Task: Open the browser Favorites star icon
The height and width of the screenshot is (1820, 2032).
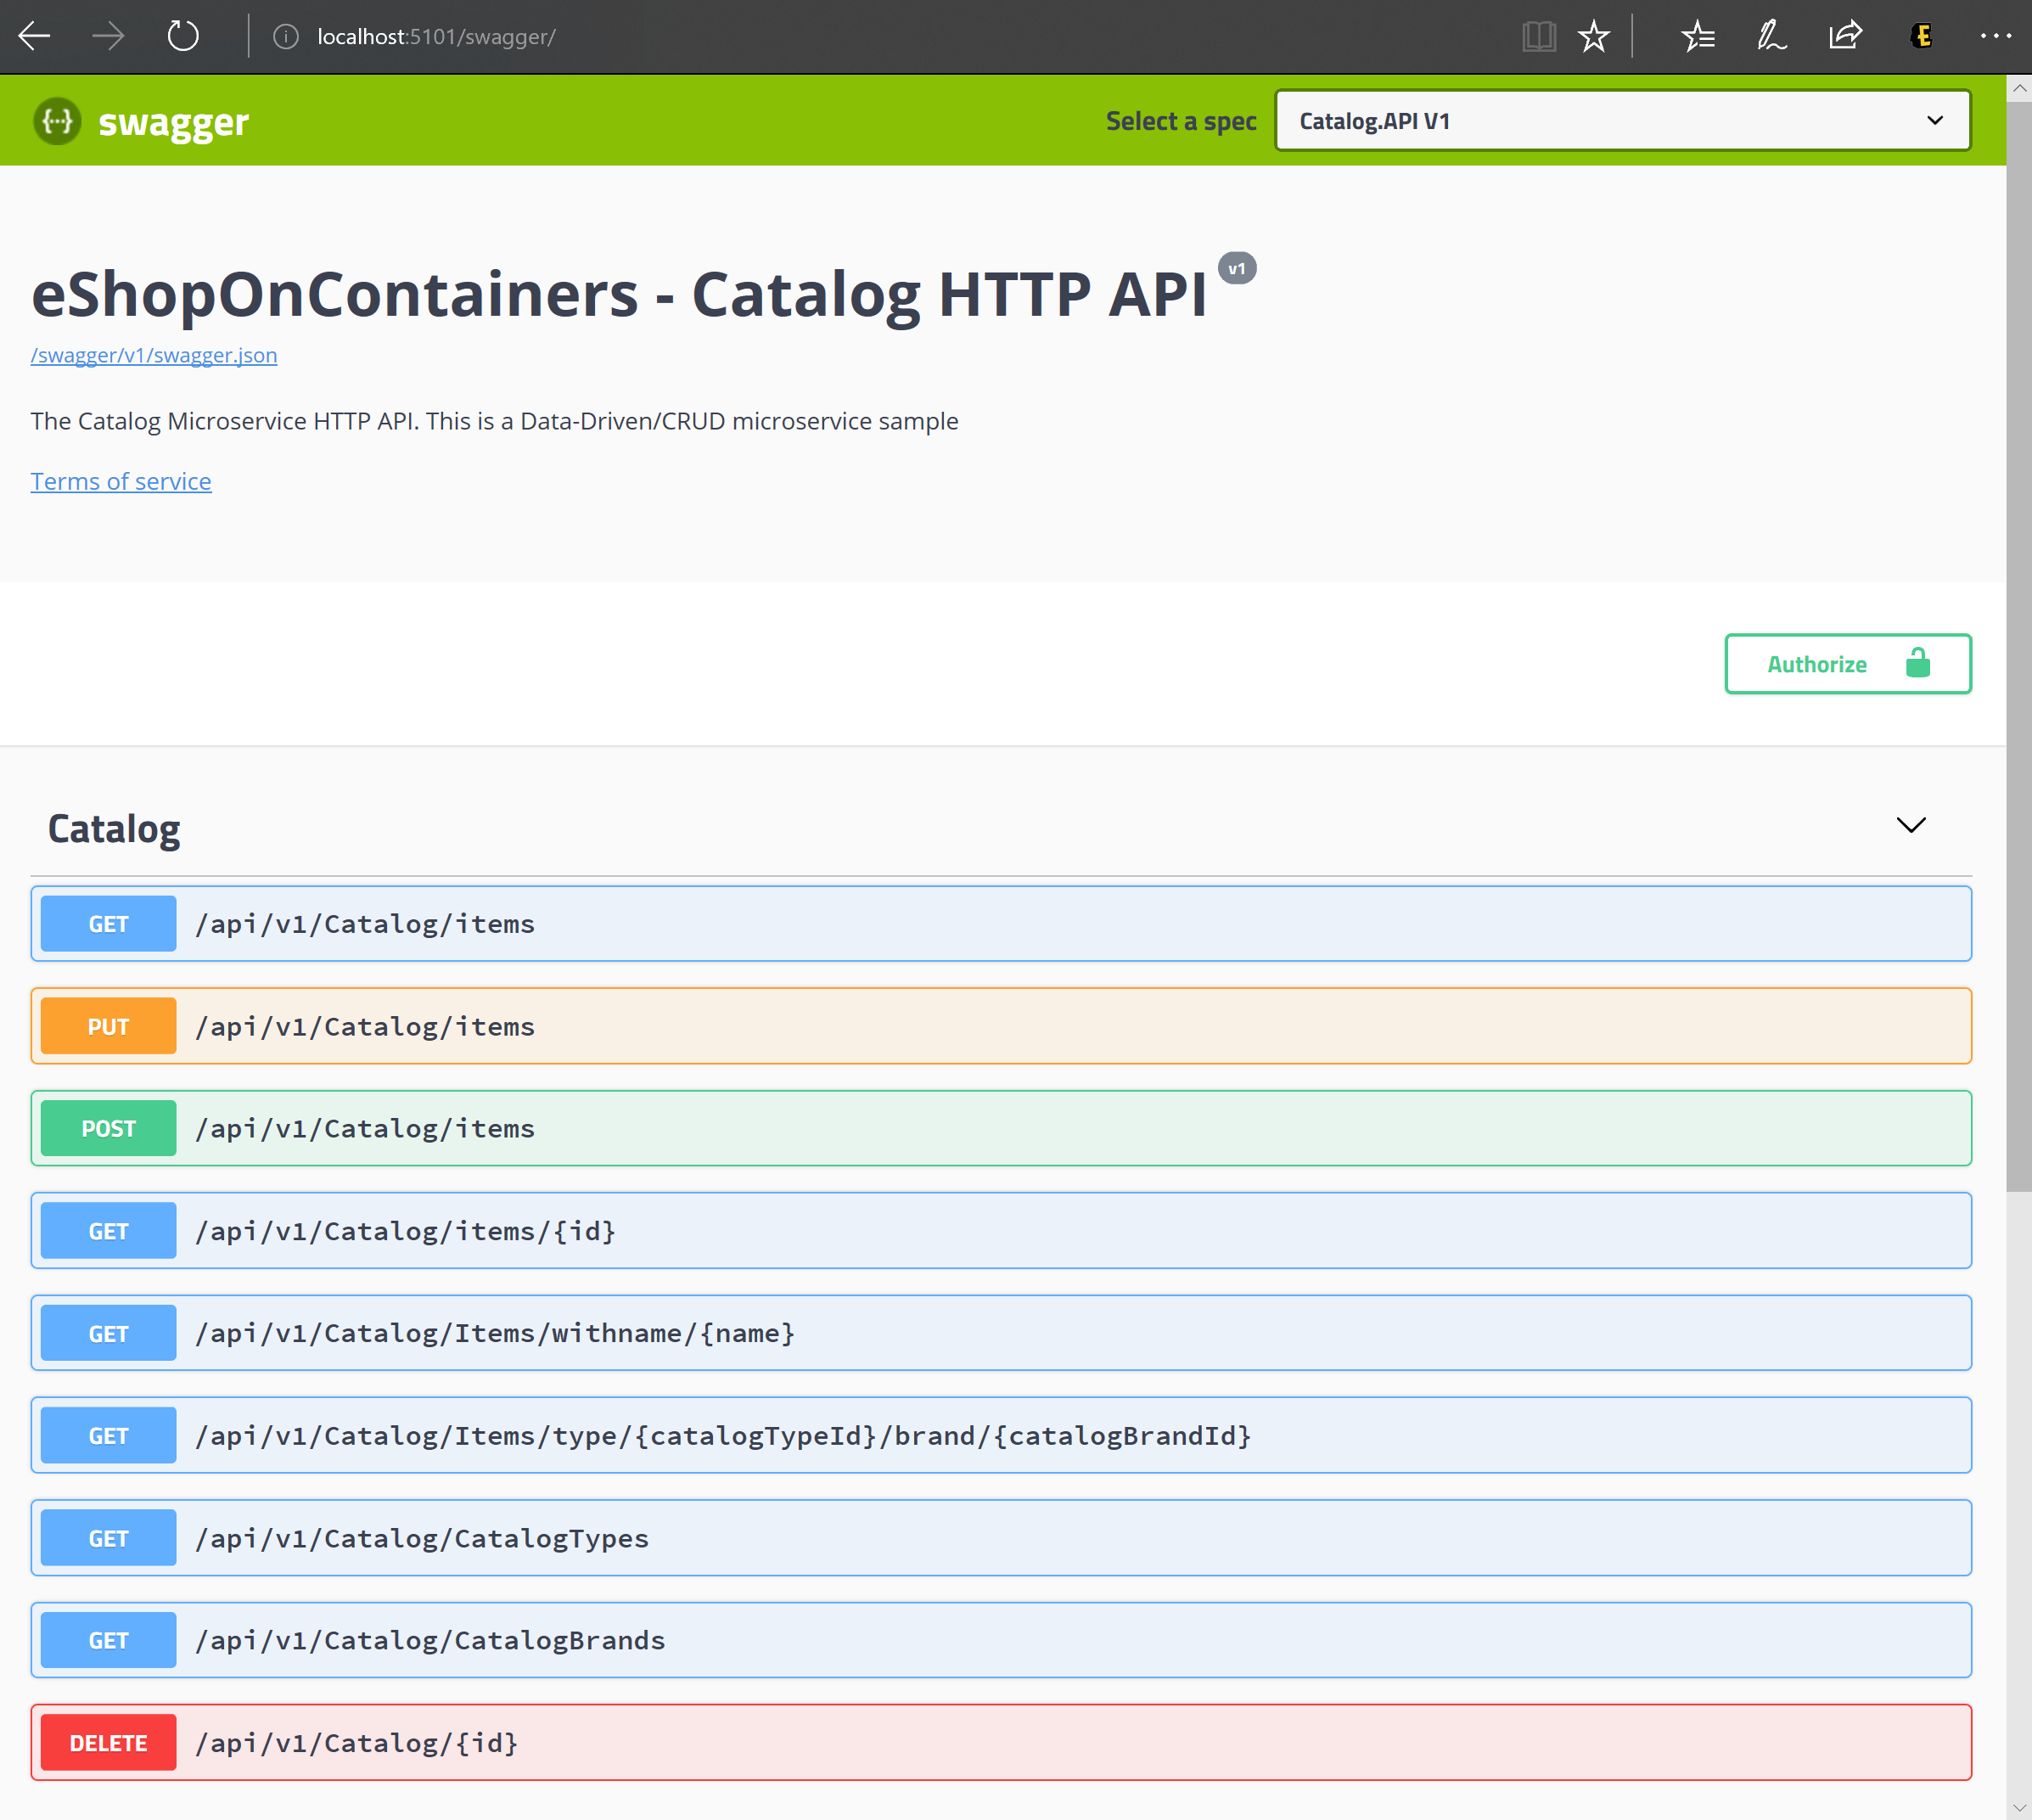Action: pos(1594,36)
